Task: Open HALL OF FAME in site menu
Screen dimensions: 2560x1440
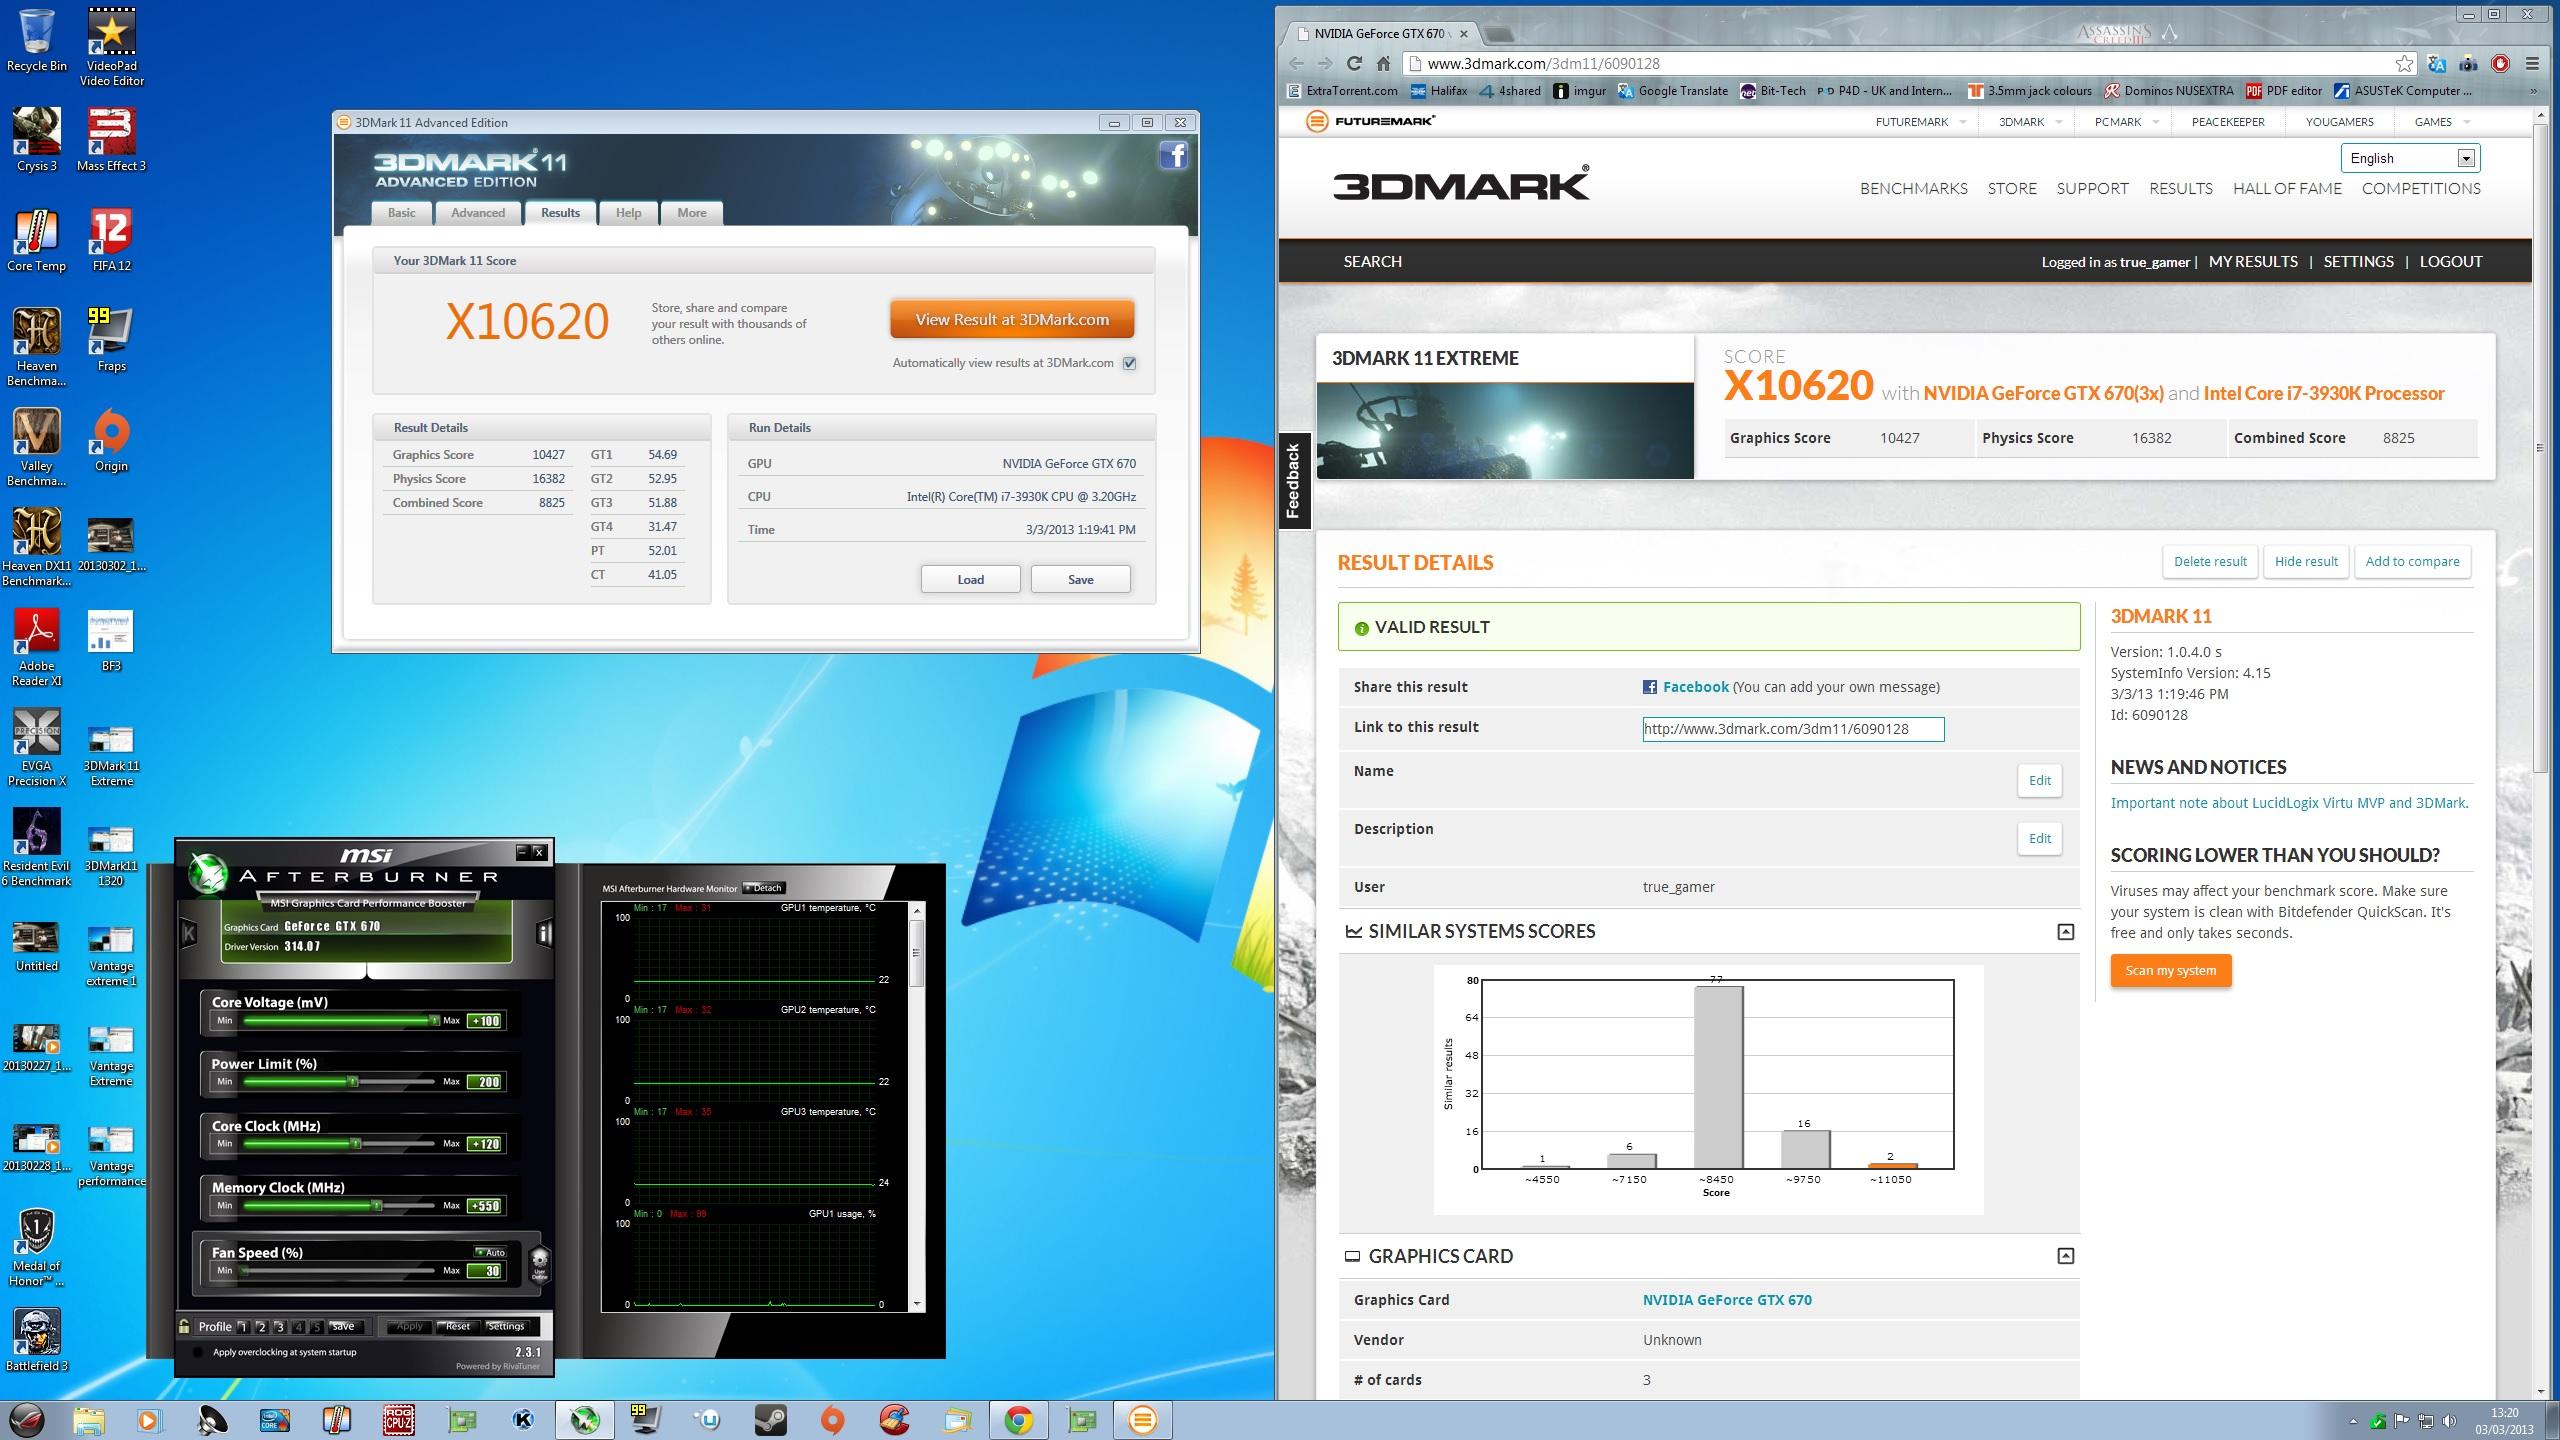Action: (x=2287, y=188)
